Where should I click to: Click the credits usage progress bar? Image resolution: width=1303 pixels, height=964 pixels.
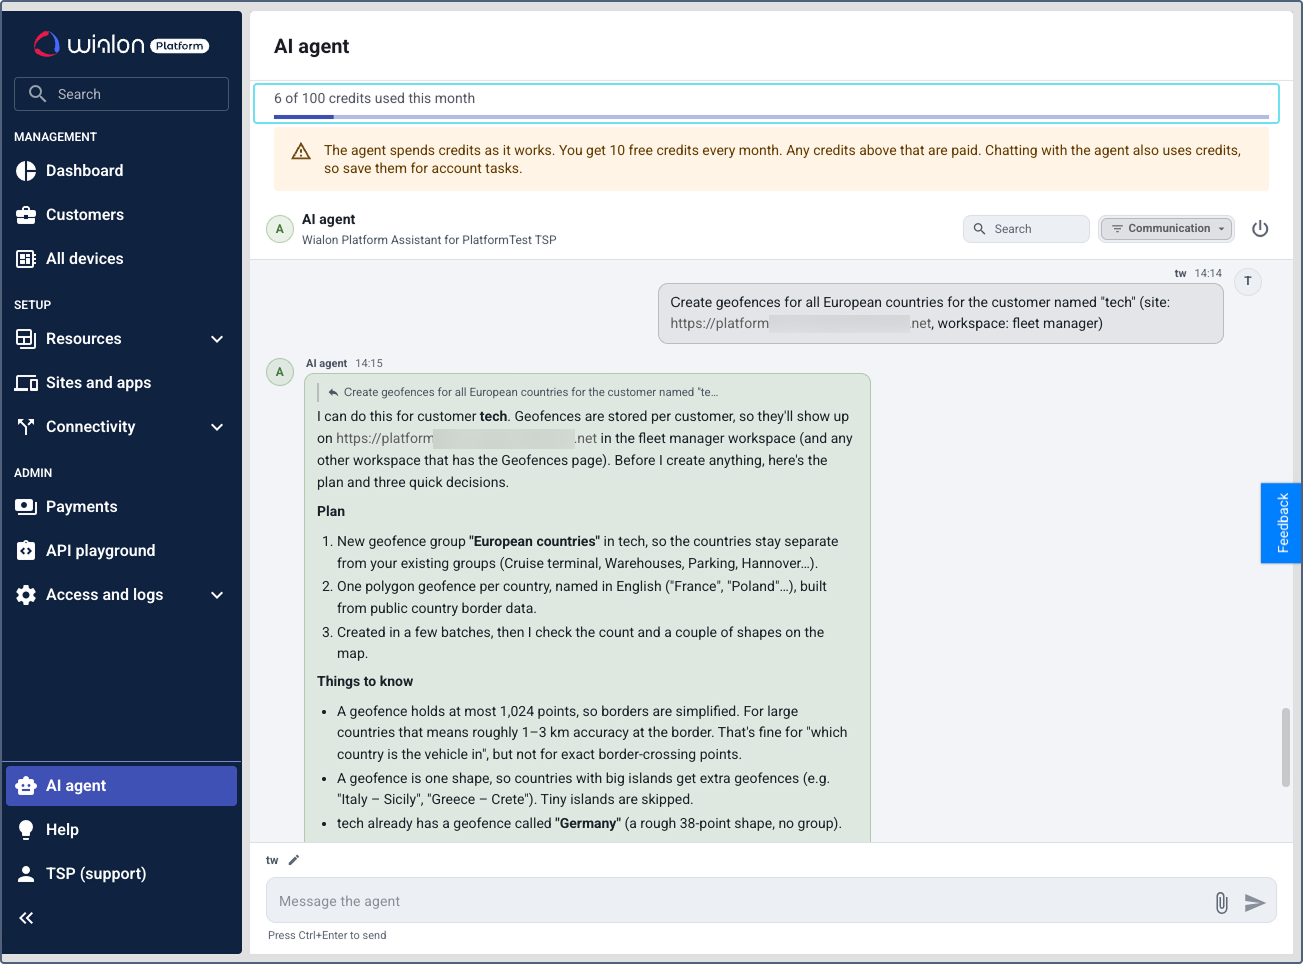coord(771,117)
